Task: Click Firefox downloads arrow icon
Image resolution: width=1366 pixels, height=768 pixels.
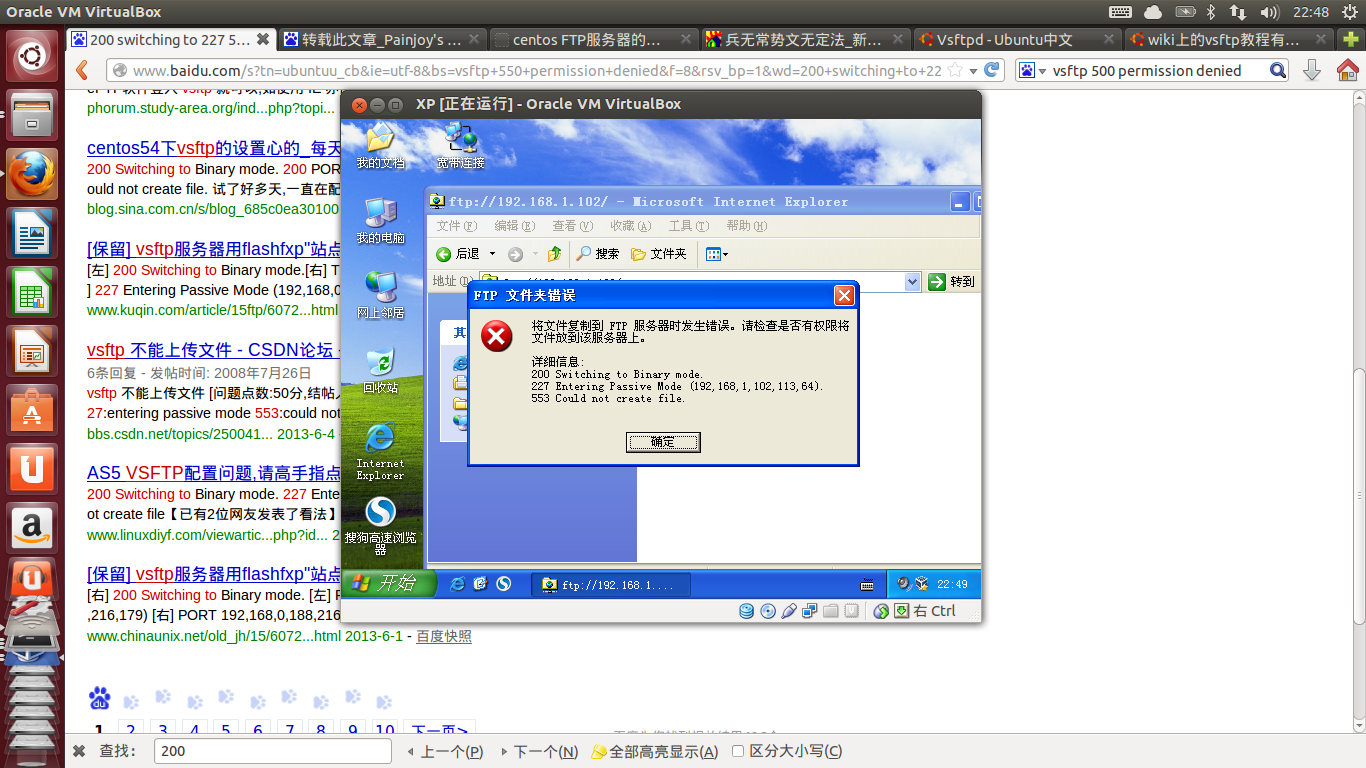Action: pos(1313,71)
